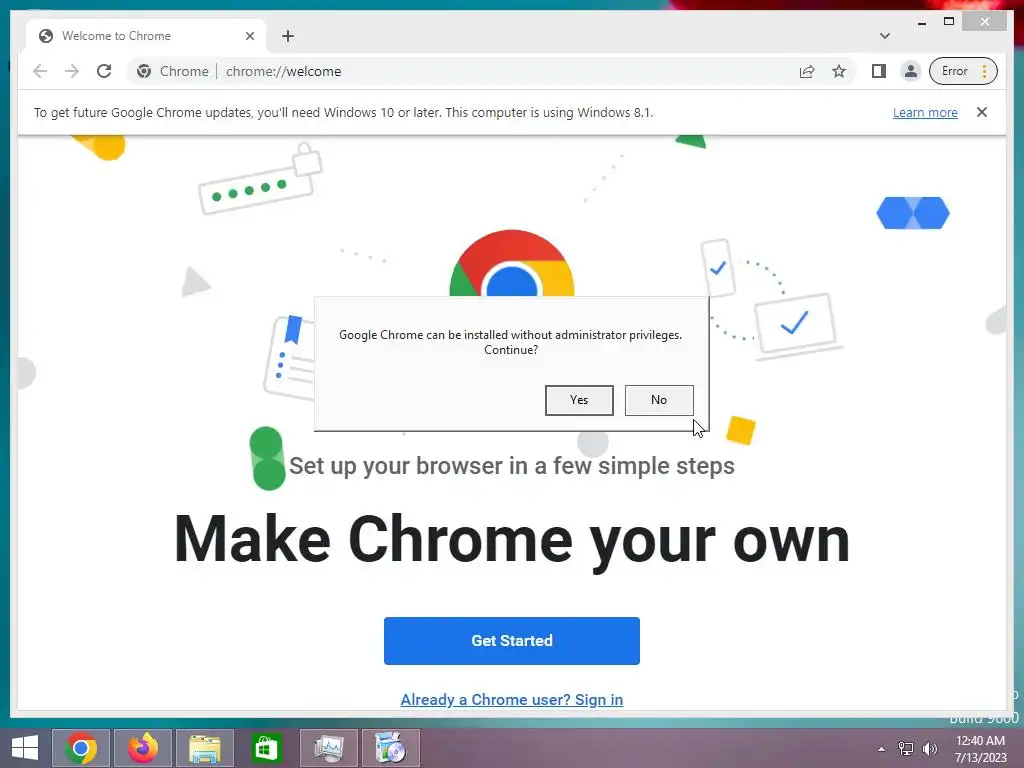Click the Forward navigation arrow
1024x768 pixels.
tap(72, 71)
